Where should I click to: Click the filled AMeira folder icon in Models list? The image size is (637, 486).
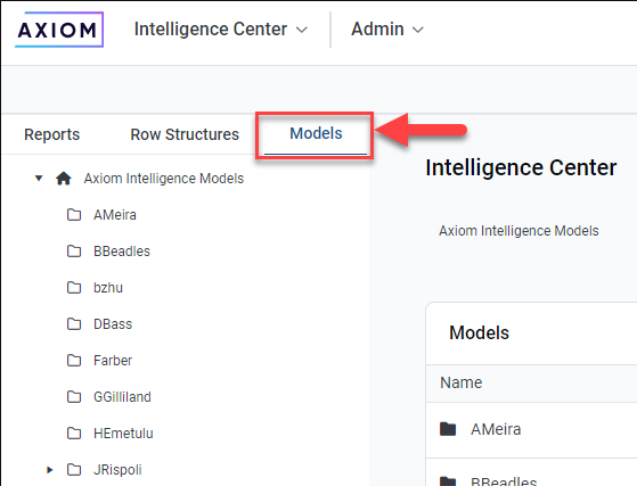448,430
